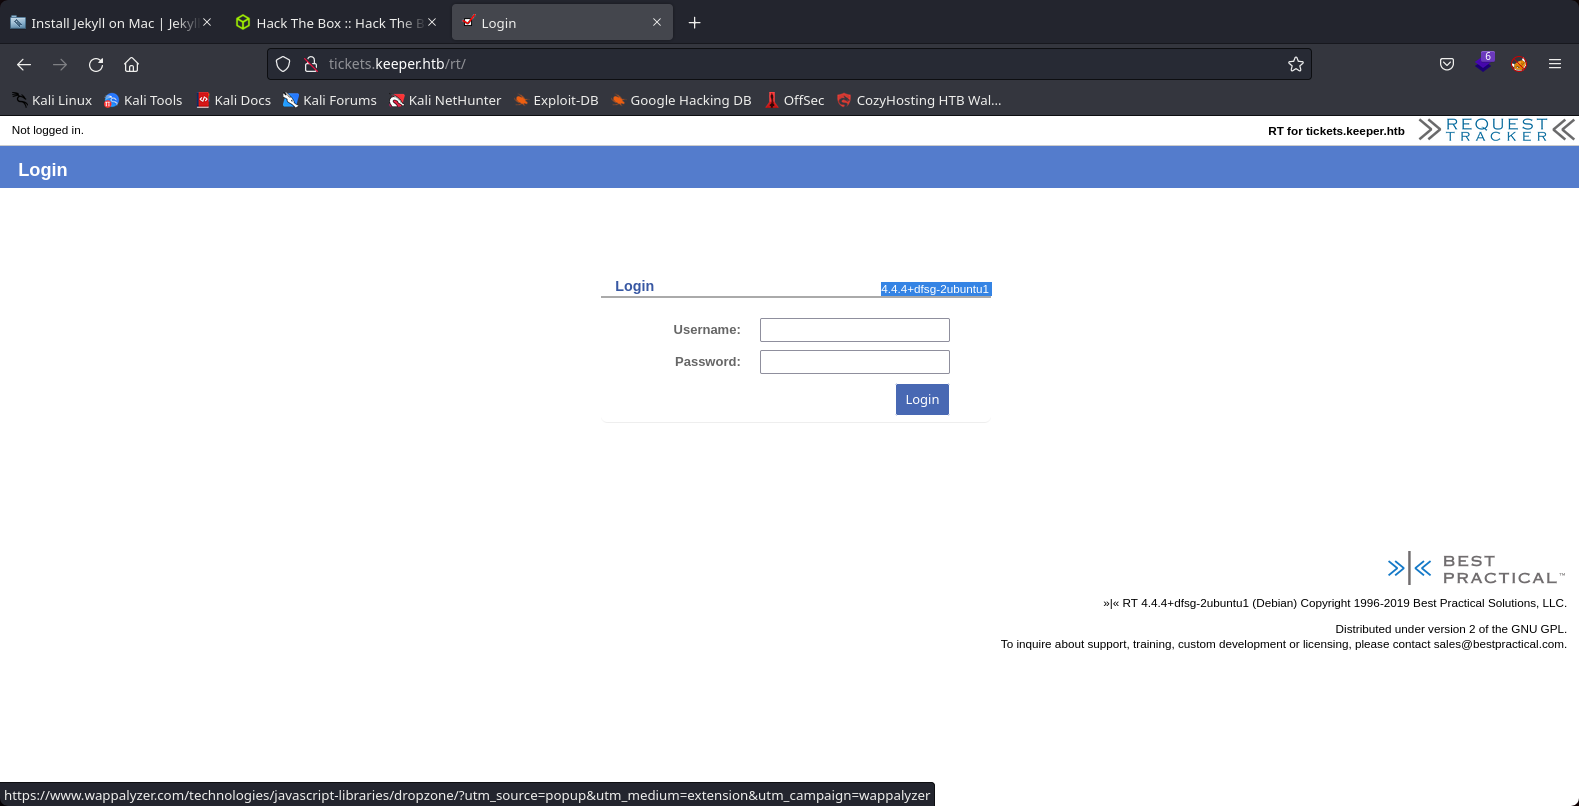Click the RT copyright 1996-2019 line
The width and height of the screenshot is (1579, 806).
pyautogui.click(x=1335, y=603)
